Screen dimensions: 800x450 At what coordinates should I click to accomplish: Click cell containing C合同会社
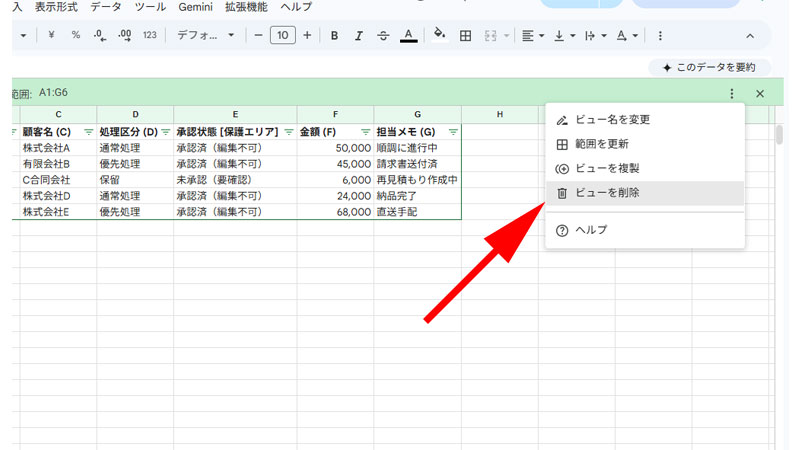point(58,180)
